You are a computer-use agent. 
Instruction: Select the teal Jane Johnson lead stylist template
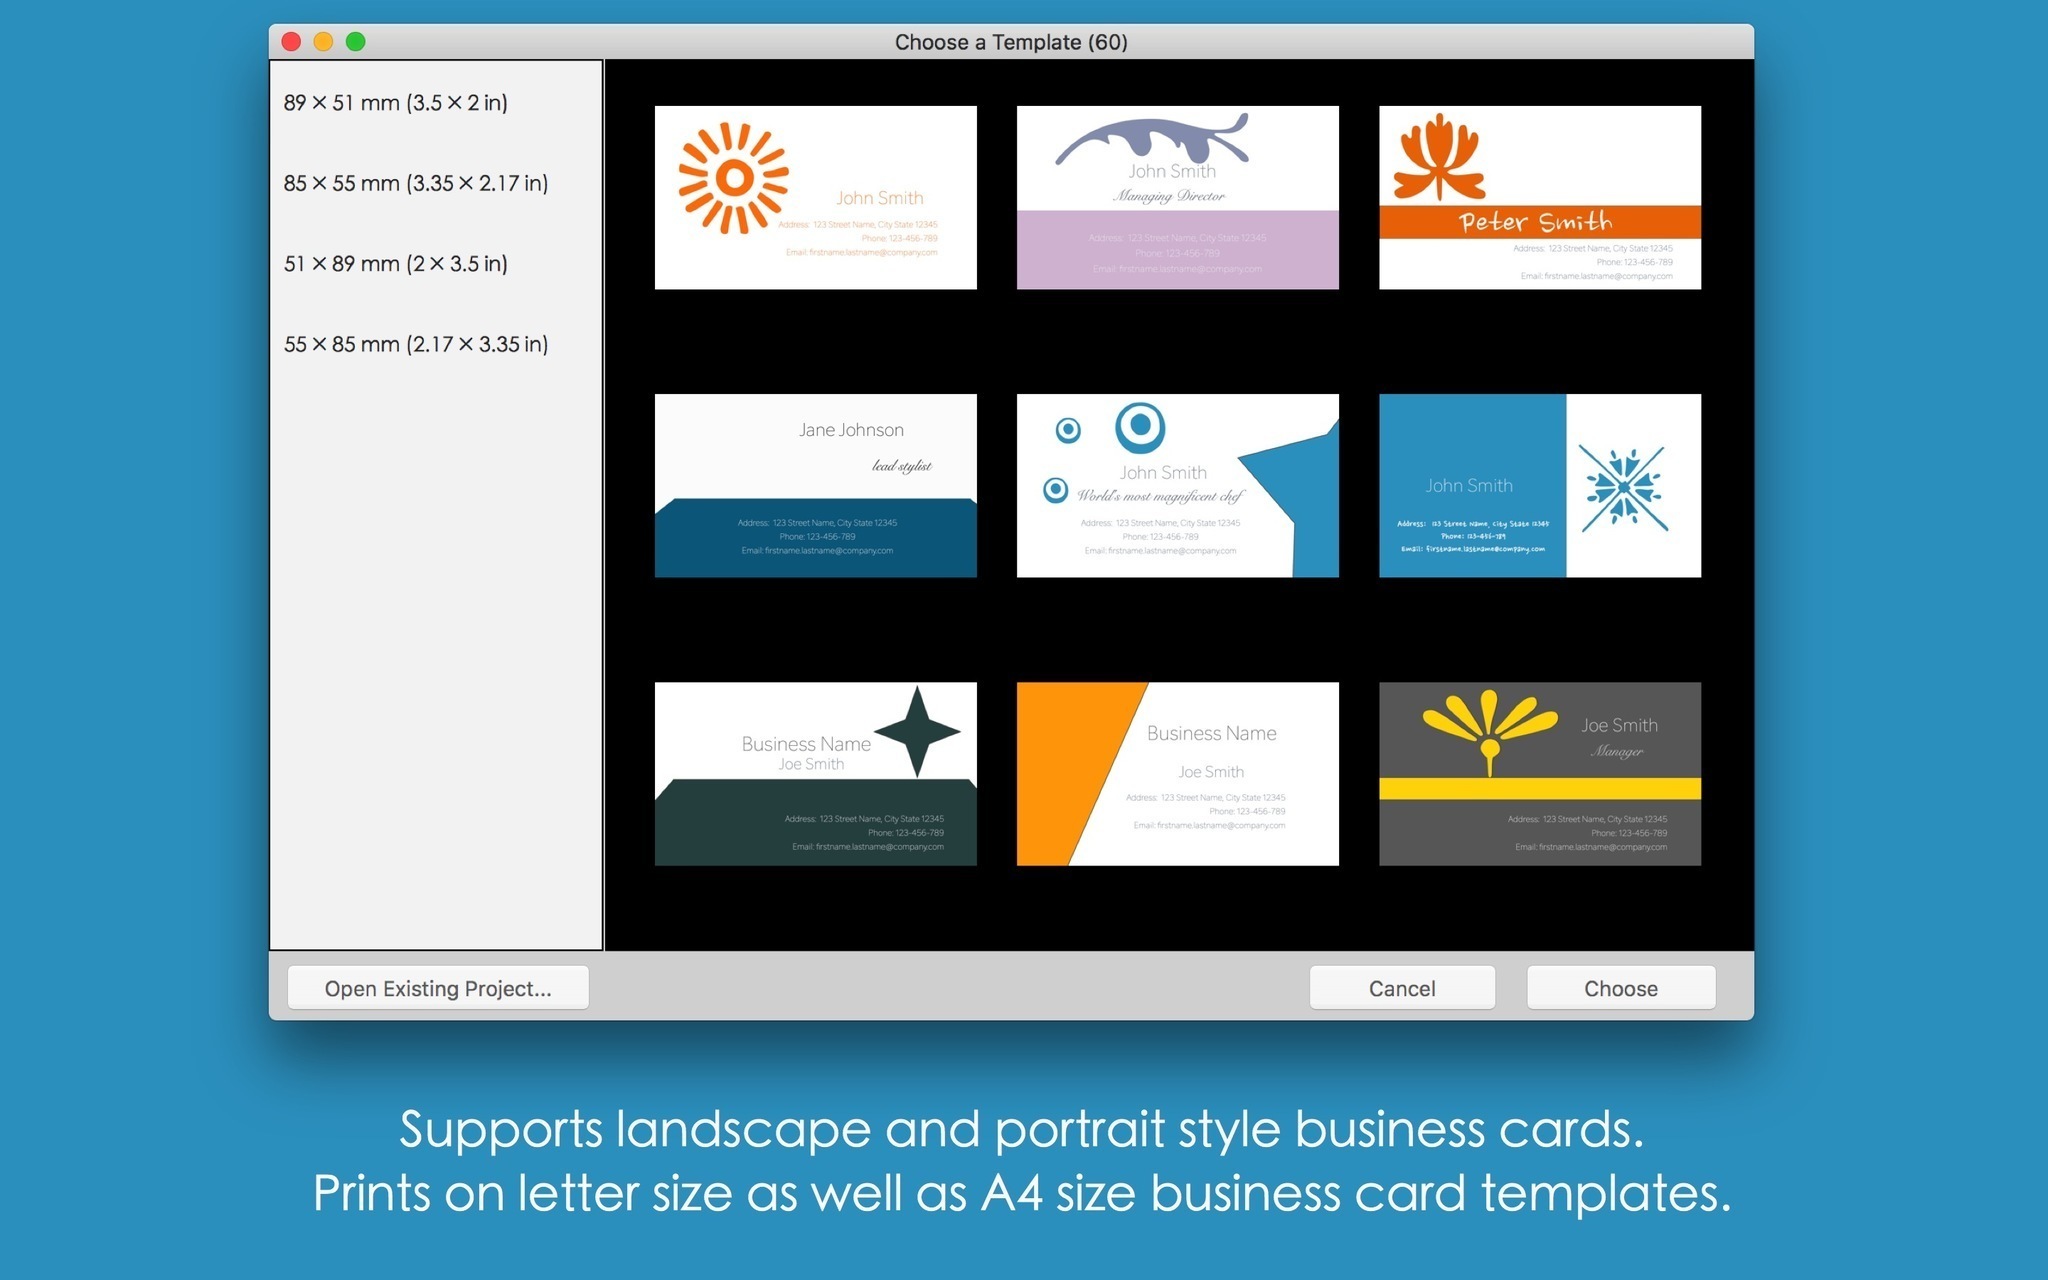coord(818,484)
